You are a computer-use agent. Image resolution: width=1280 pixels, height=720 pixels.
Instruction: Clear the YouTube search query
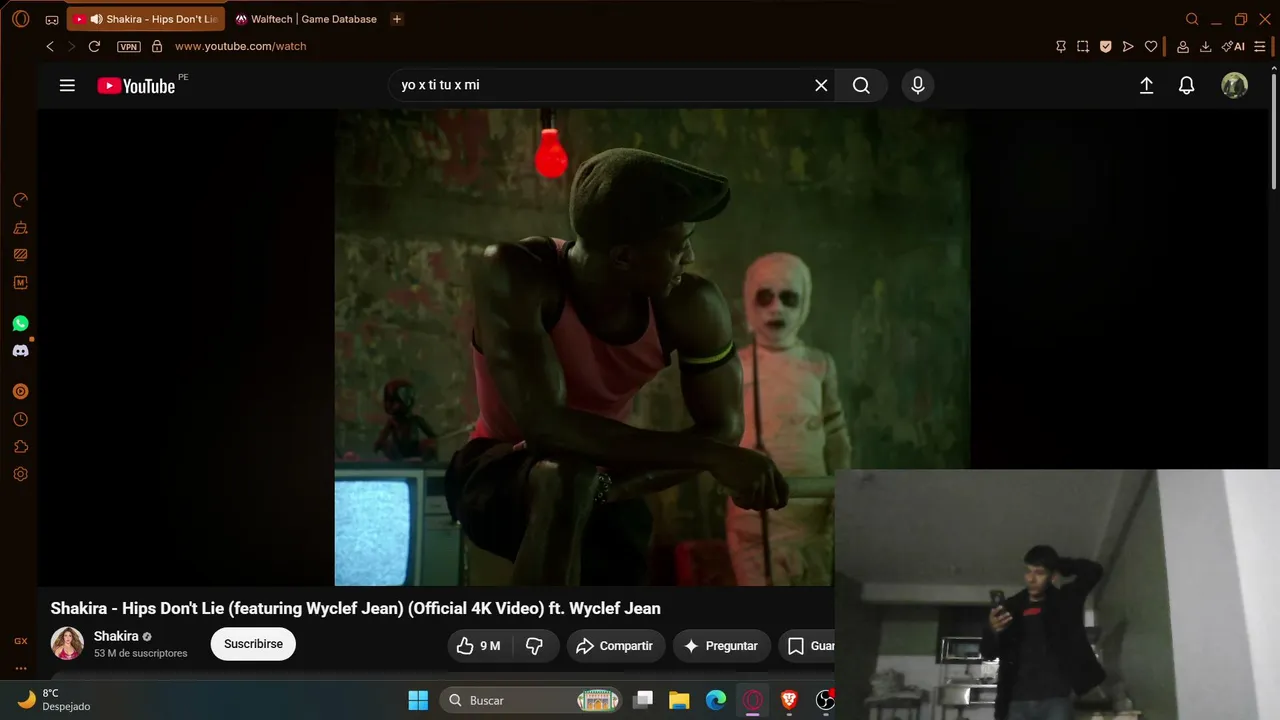coord(821,86)
